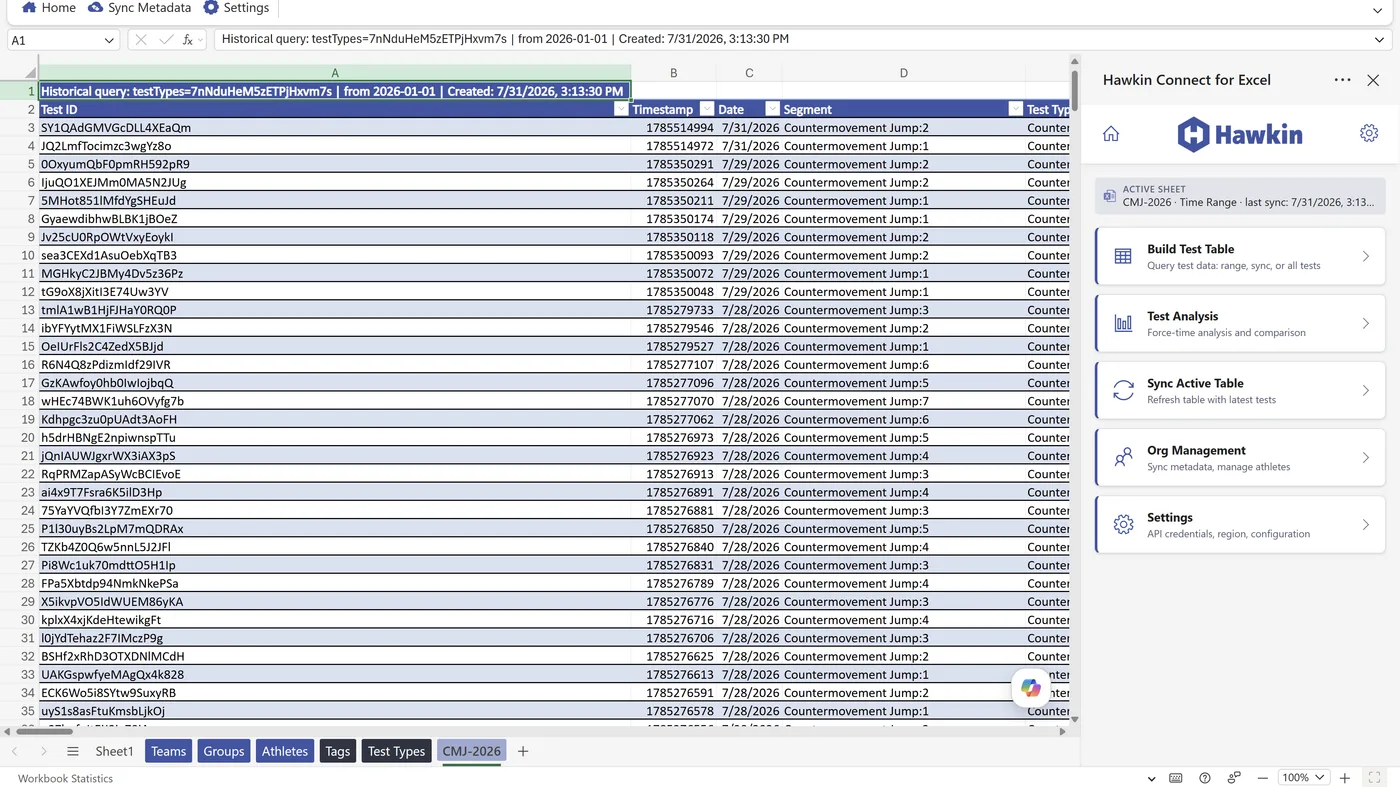Click the Org Management people icon
1400x787 pixels.
[1123, 457]
